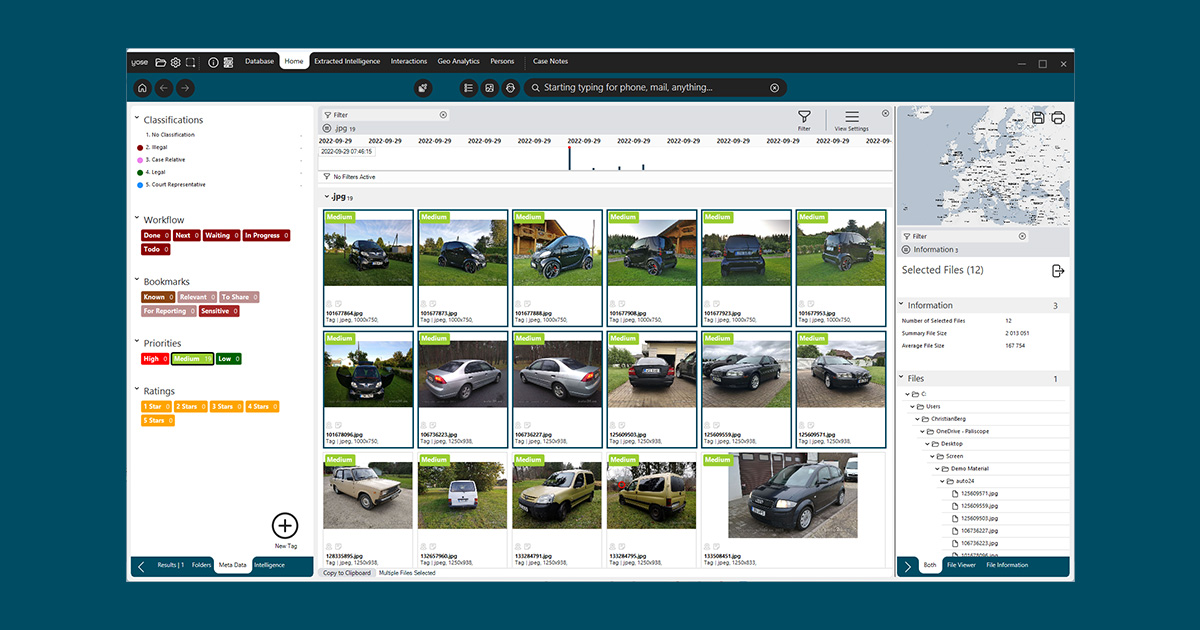Open View Settings hamburger icon

(852, 119)
